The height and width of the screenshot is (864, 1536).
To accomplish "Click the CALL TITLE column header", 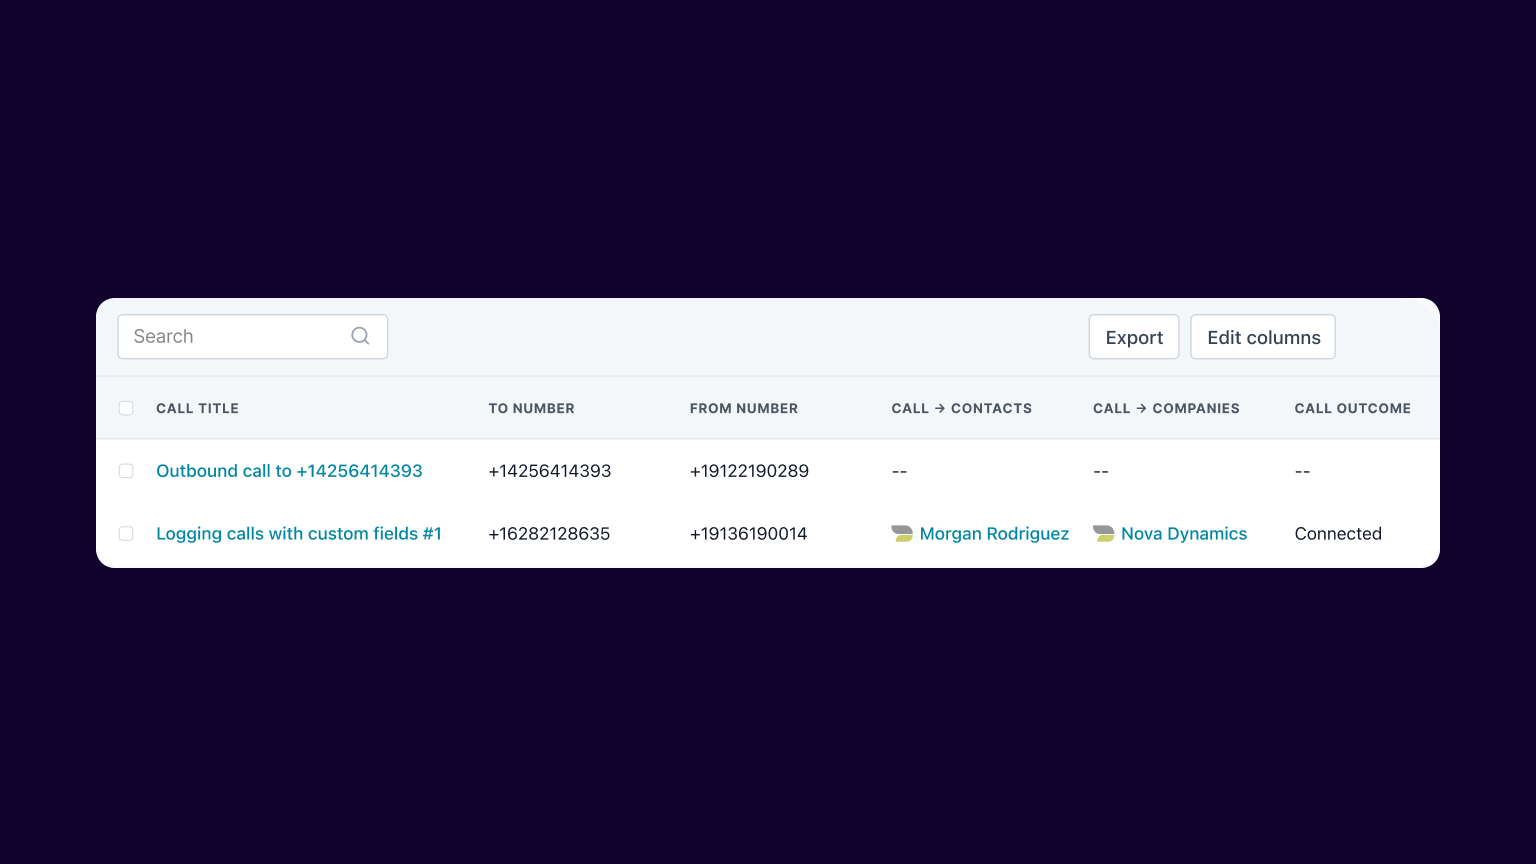I will coord(197,408).
